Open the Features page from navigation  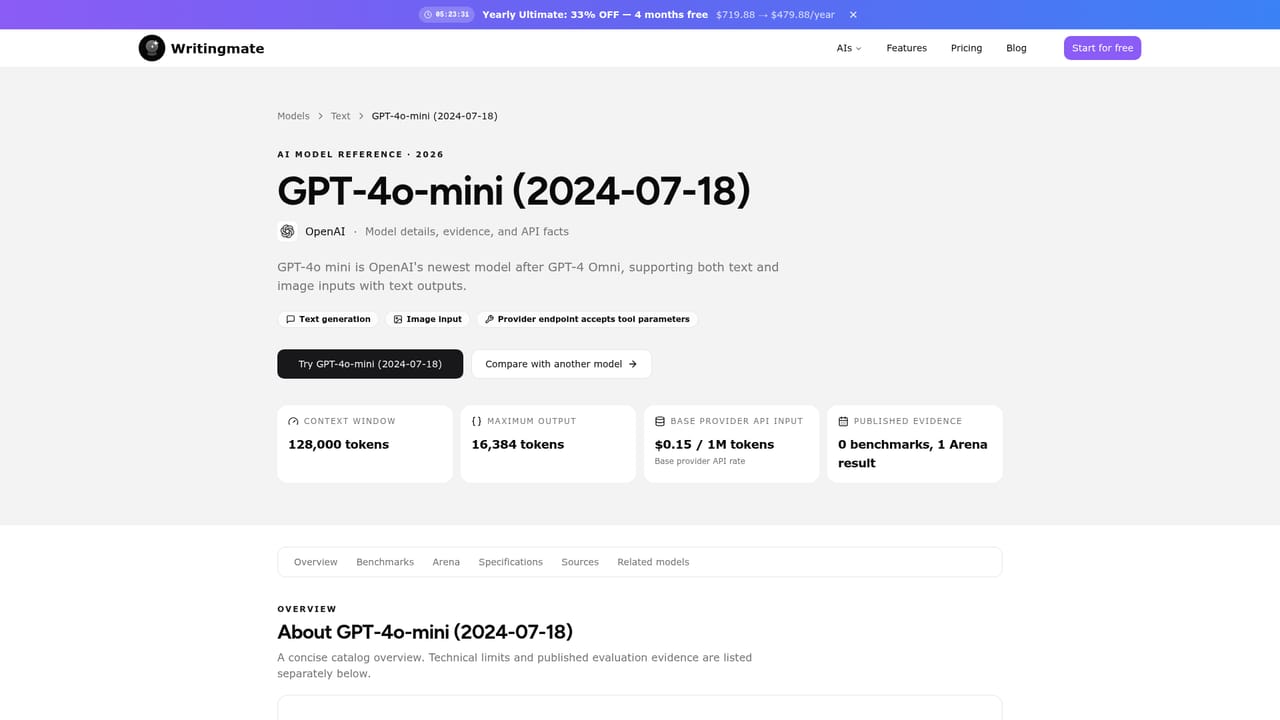(x=906, y=48)
